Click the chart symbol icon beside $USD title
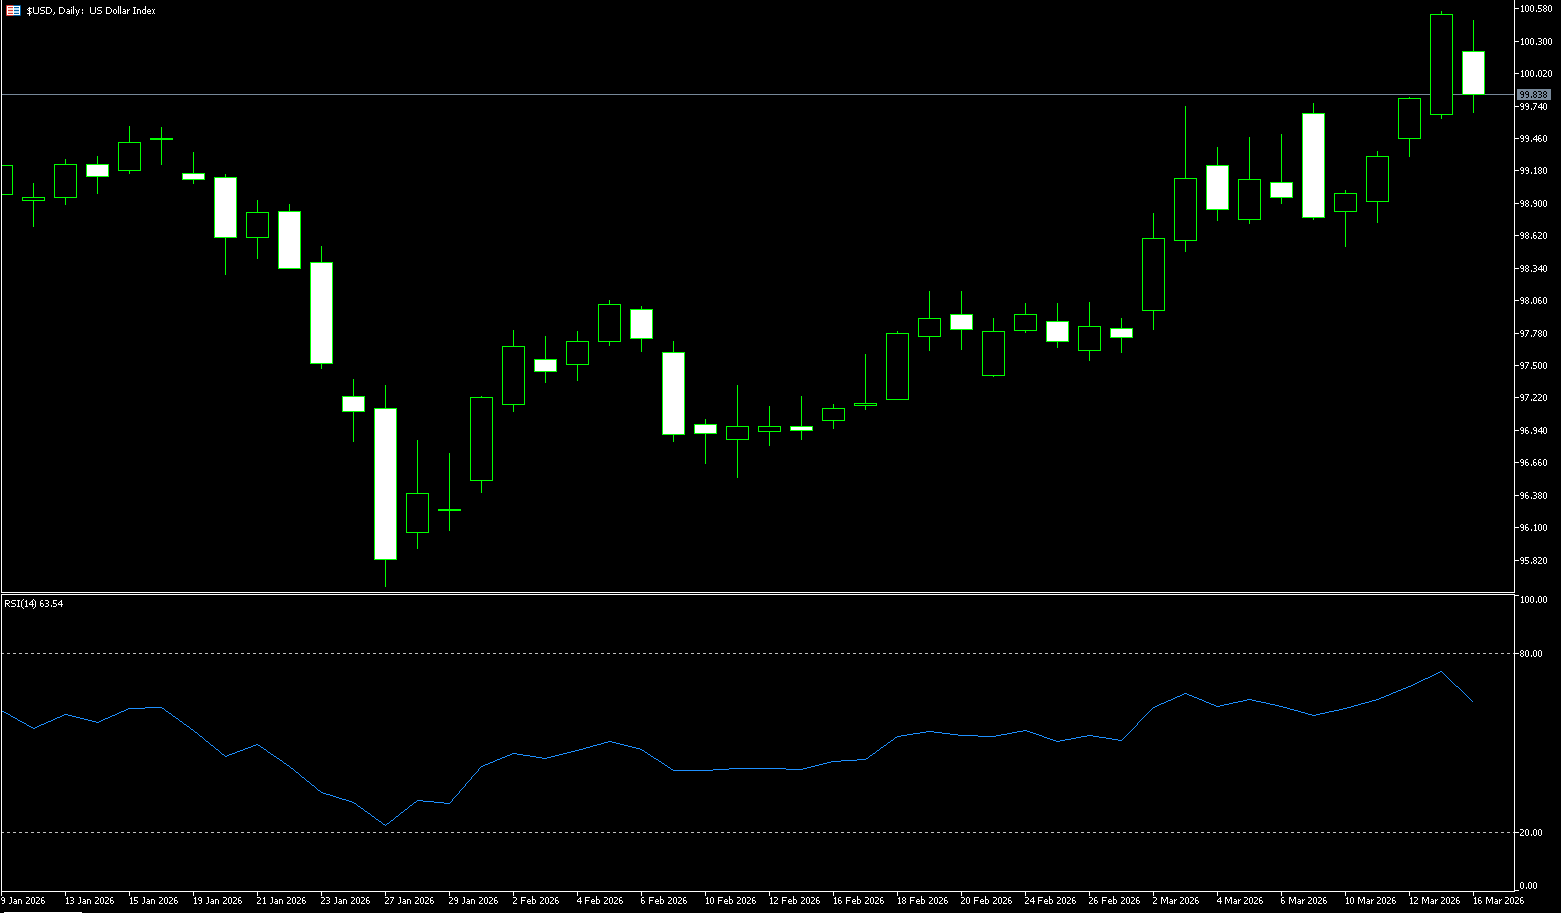The image size is (1561, 913). point(14,11)
